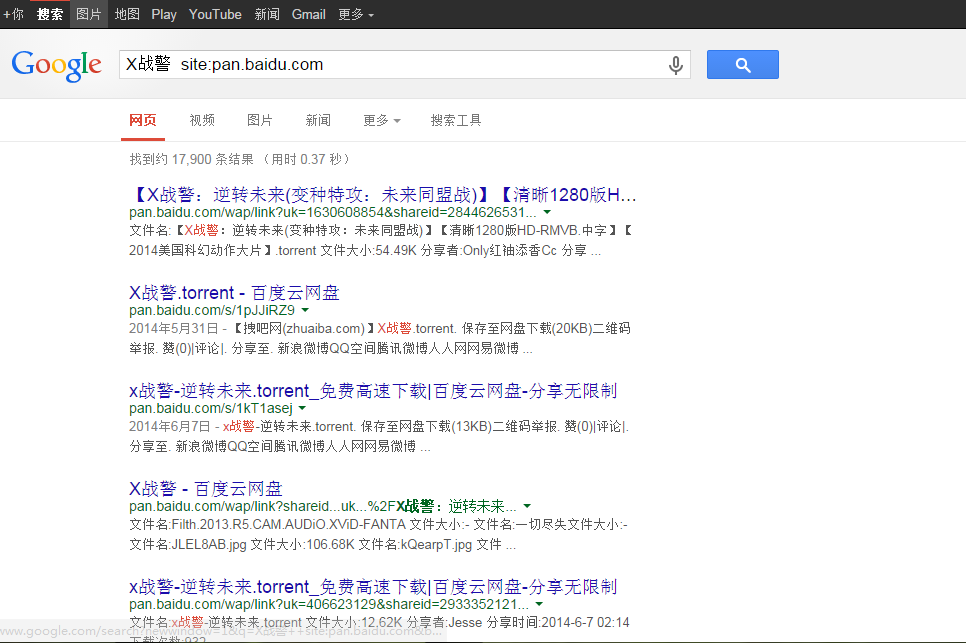The width and height of the screenshot is (966, 643).
Task: Open Gmail from the top bar
Action: tap(308, 14)
